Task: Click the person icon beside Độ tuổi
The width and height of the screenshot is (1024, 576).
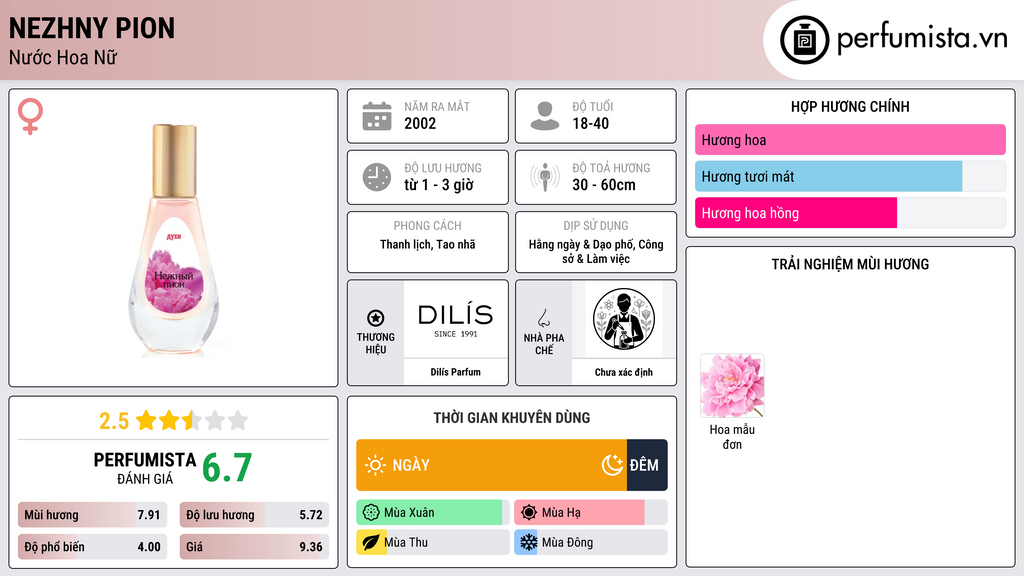Action: pos(545,116)
